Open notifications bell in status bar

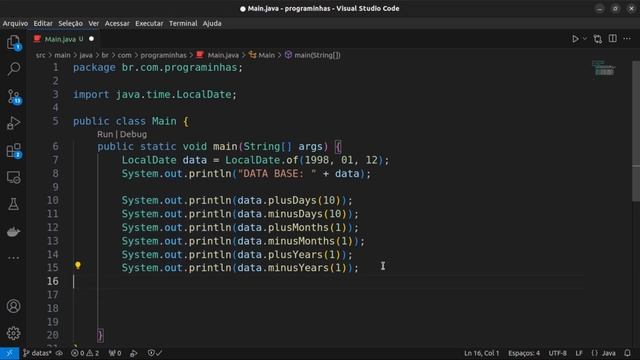pos(627,353)
